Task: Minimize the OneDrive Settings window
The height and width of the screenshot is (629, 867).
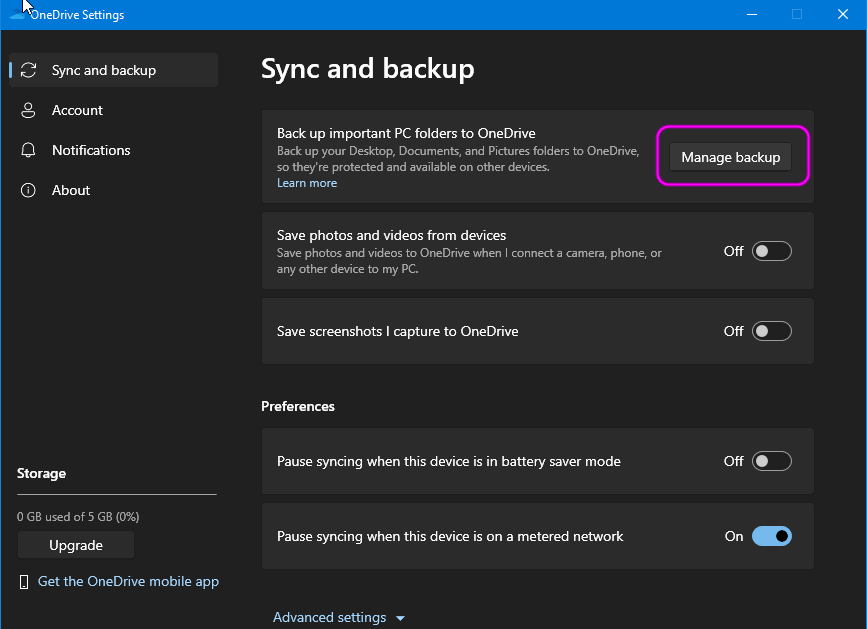Action: coord(752,14)
